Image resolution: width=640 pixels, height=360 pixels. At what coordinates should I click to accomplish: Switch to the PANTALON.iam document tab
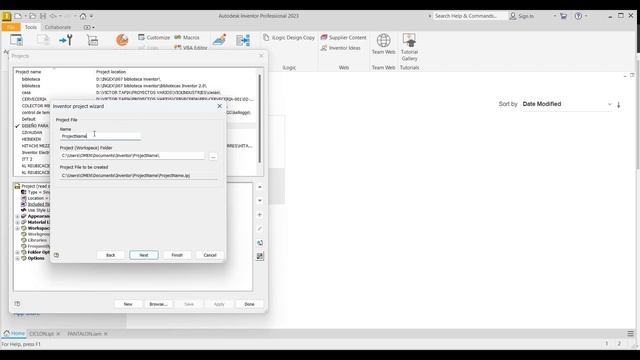84,334
